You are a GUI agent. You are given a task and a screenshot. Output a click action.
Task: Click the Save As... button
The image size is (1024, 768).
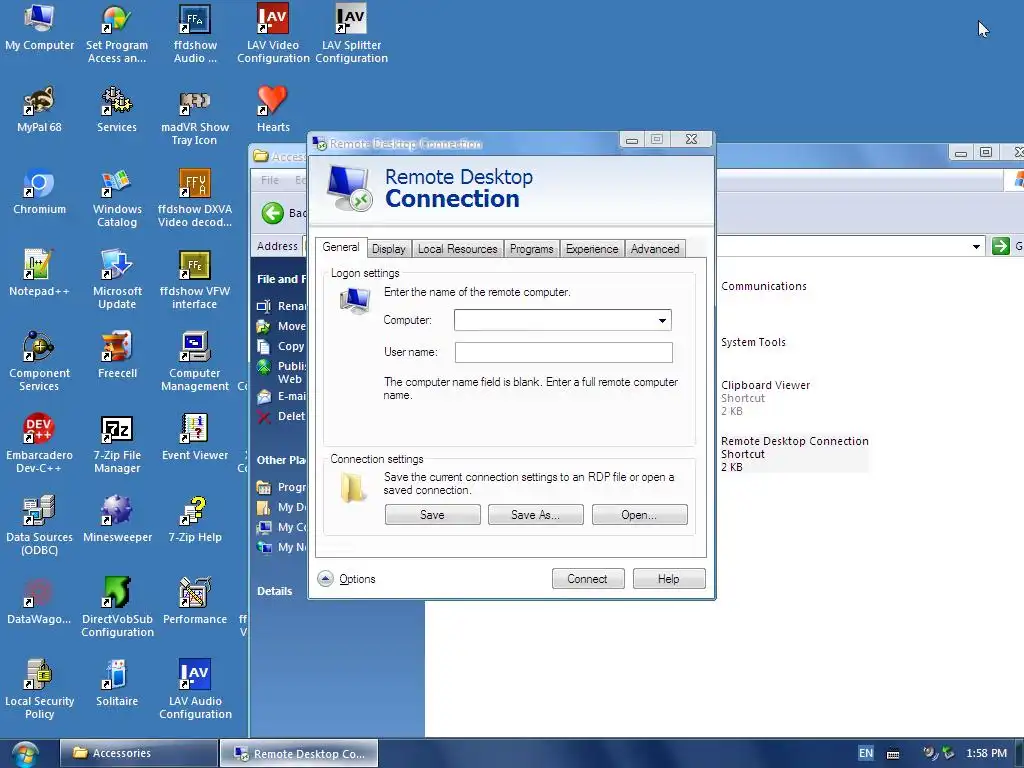(536, 515)
